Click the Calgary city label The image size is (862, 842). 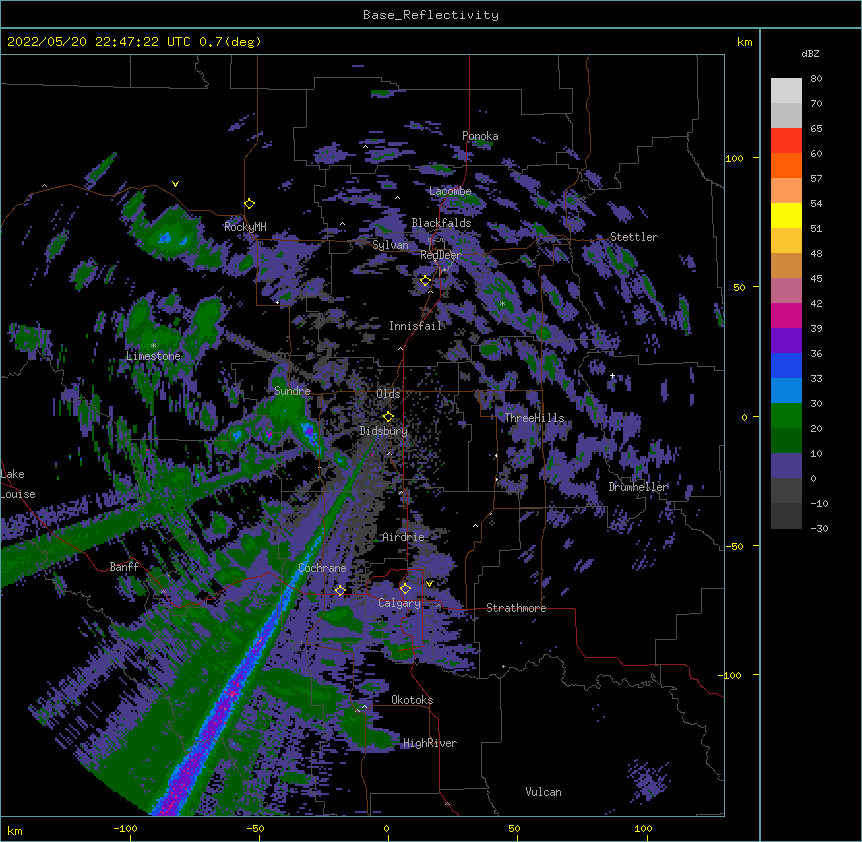pos(399,603)
